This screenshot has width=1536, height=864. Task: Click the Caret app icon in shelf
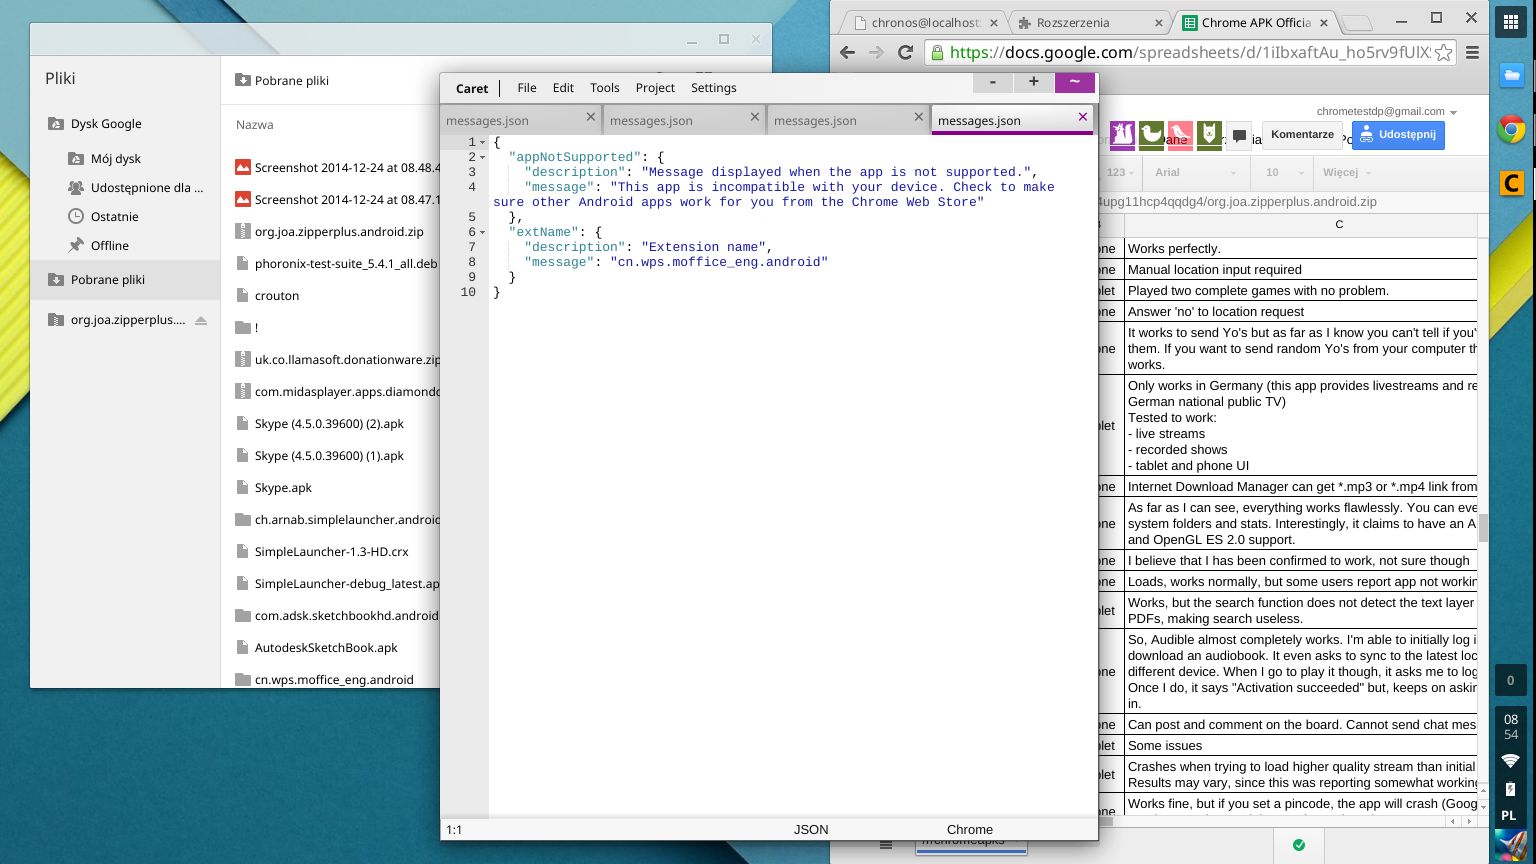(x=1510, y=182)
